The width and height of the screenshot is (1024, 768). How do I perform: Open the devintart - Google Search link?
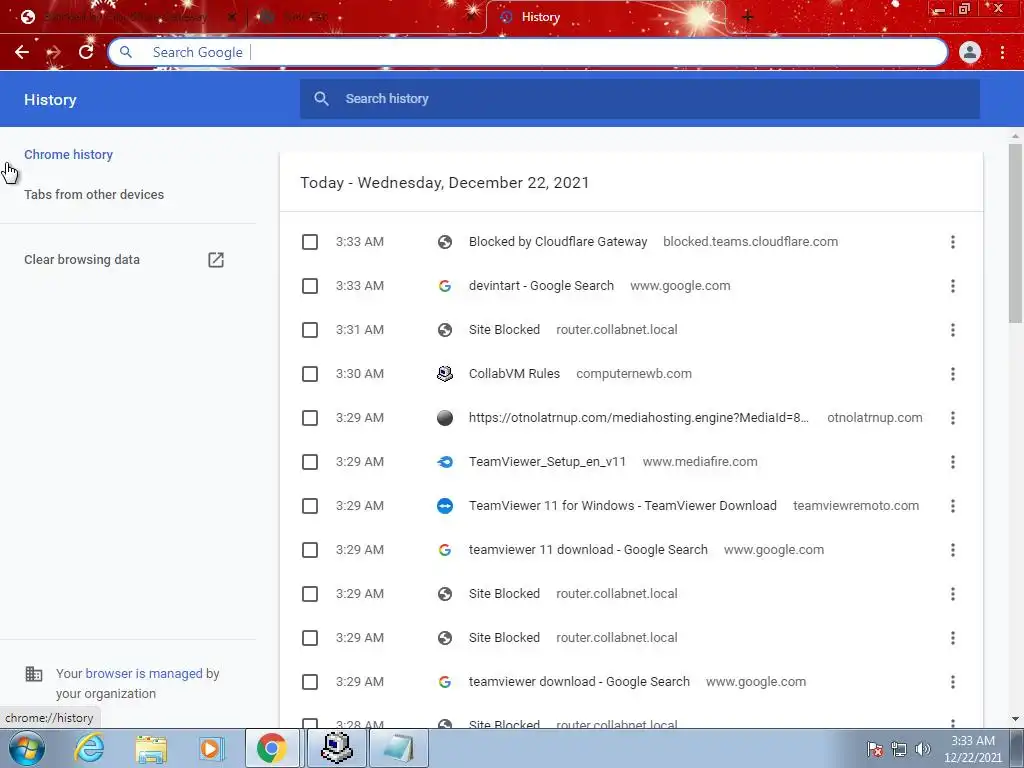pos(541,286)
